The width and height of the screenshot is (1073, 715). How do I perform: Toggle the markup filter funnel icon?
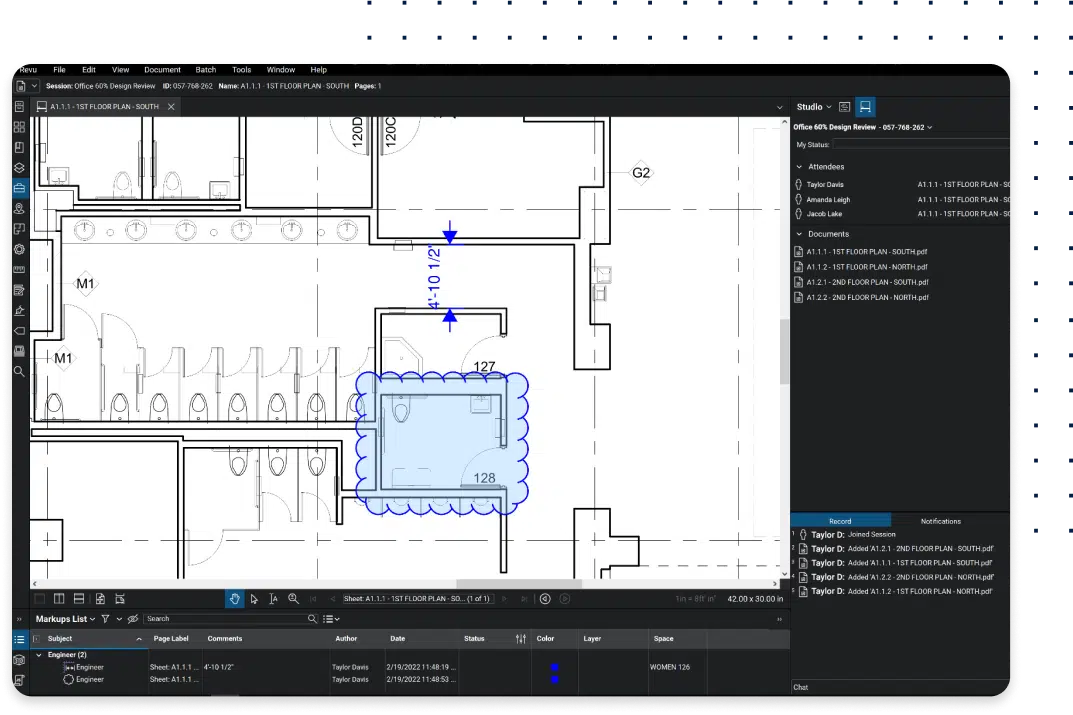[x=105, y=619]
